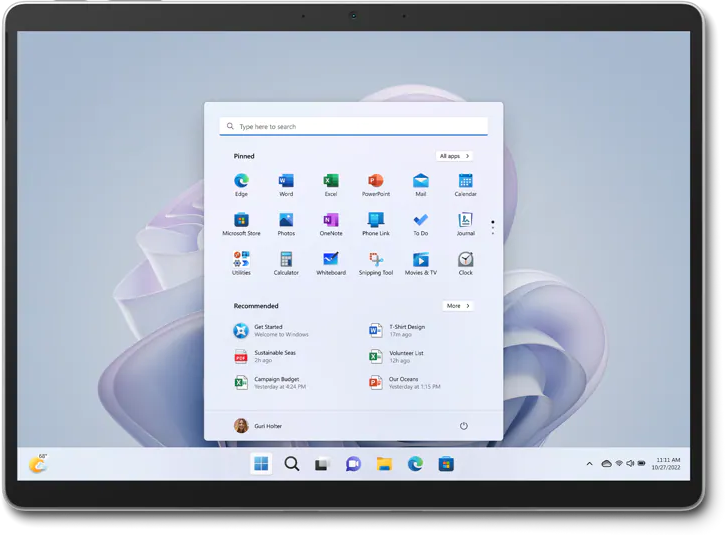Click the Start button on the taskbar
Viewport: 725px width, 535px height.
coord(261,463)
